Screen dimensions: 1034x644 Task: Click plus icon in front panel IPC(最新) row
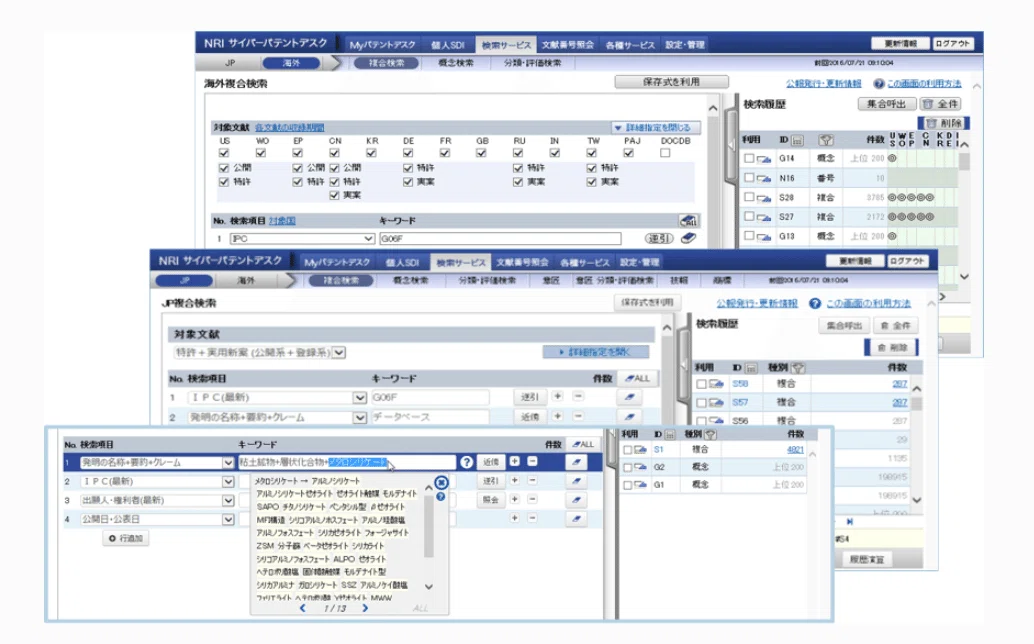[x=514, y=481]
